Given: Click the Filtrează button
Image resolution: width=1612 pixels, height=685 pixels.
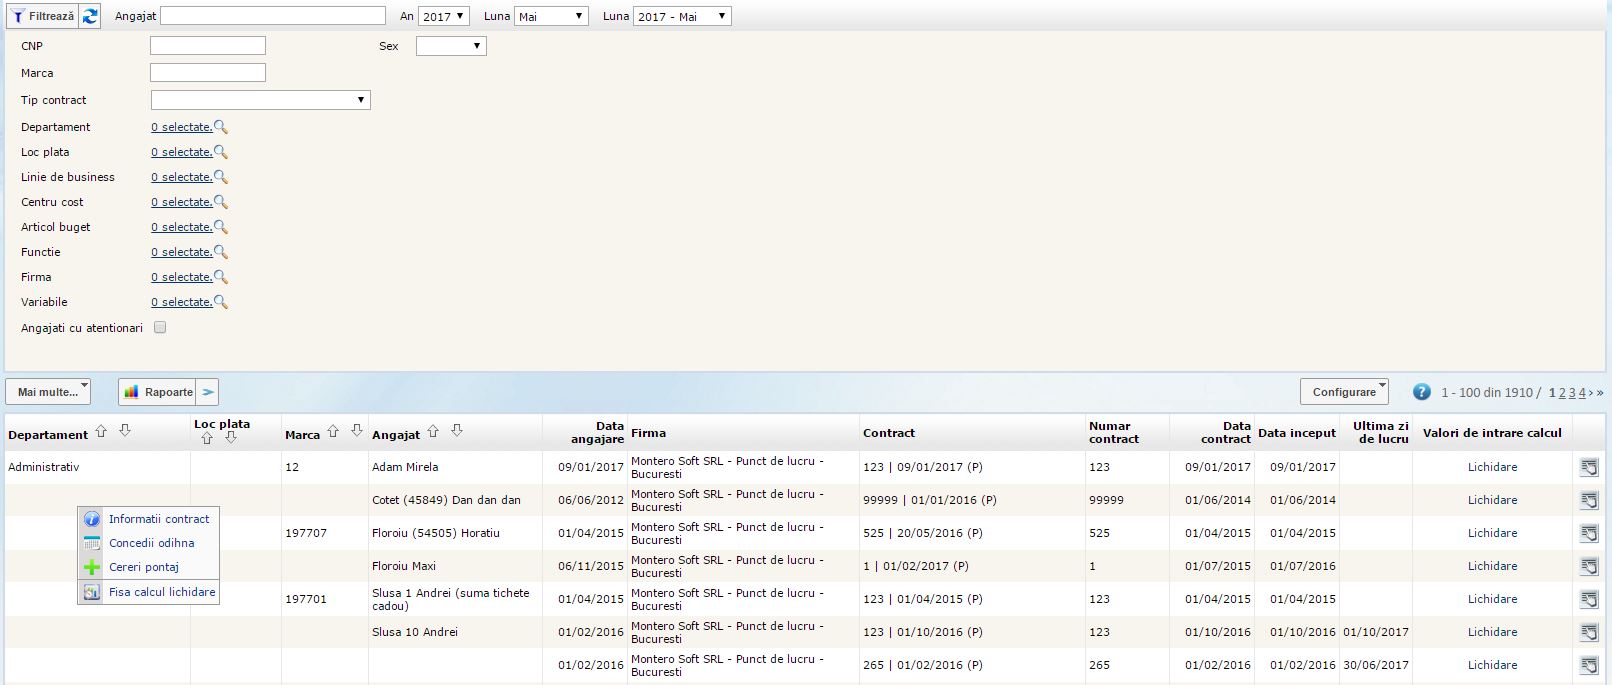Looking at the screenshot, I should click(42, 16).
